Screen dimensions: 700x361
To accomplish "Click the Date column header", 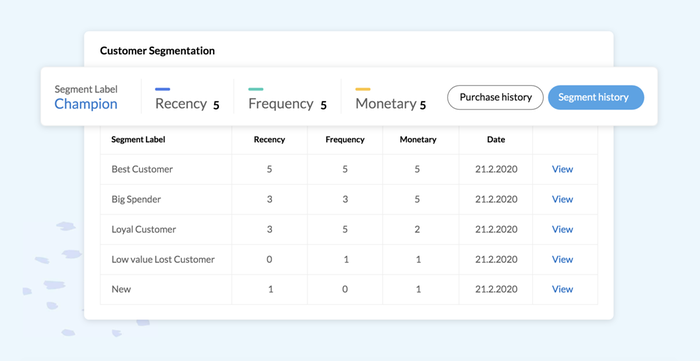I will pyautogui.click(x=496, y=140).
